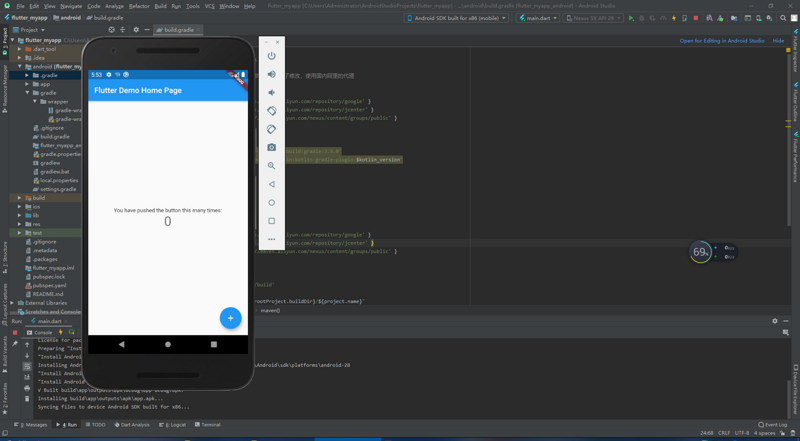
Task: Open the Refactor menu
Action: pos(139,6)
